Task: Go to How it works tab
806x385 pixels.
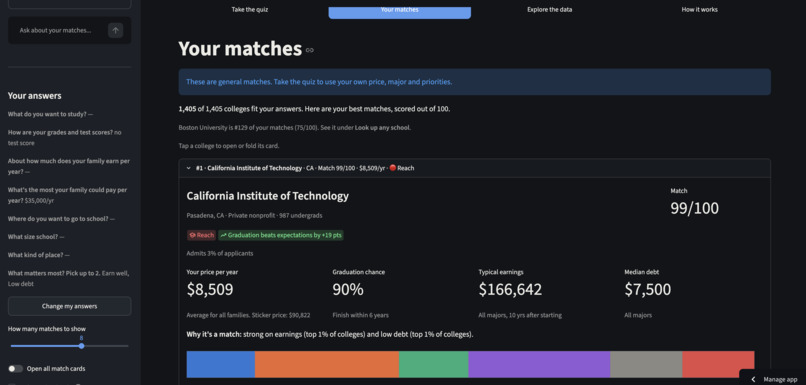Action: (700, 9)
